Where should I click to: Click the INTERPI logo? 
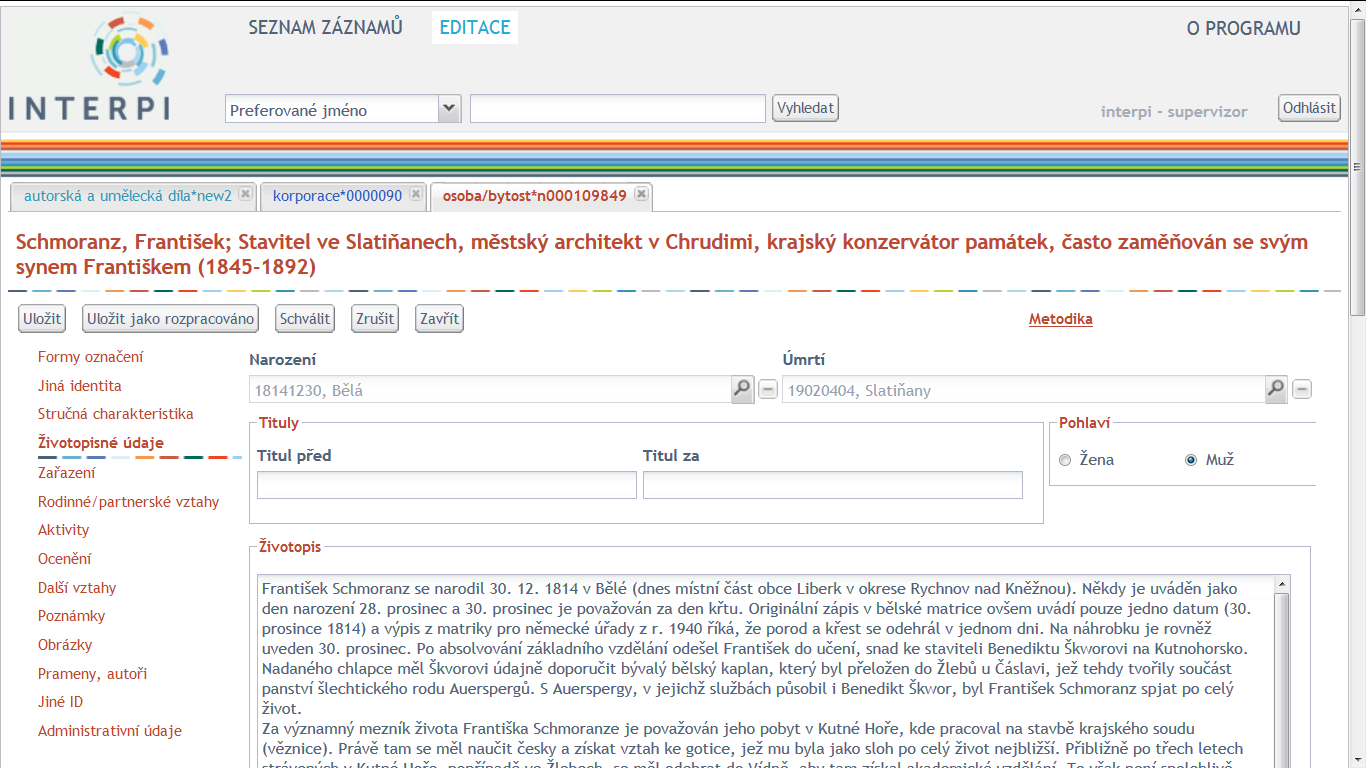point(89,67)
